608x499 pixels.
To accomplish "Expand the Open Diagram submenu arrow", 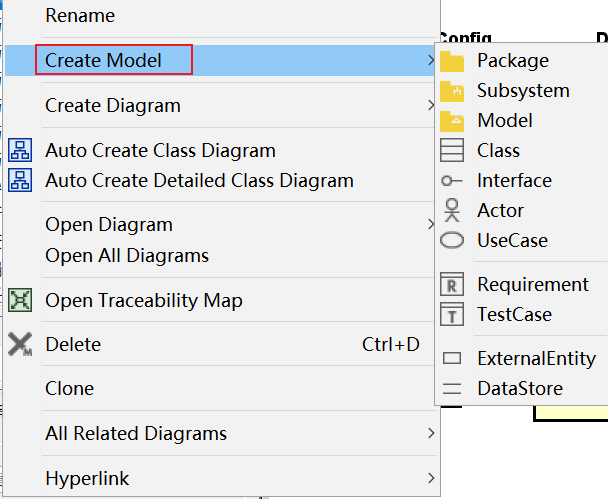I will point(430,225).
